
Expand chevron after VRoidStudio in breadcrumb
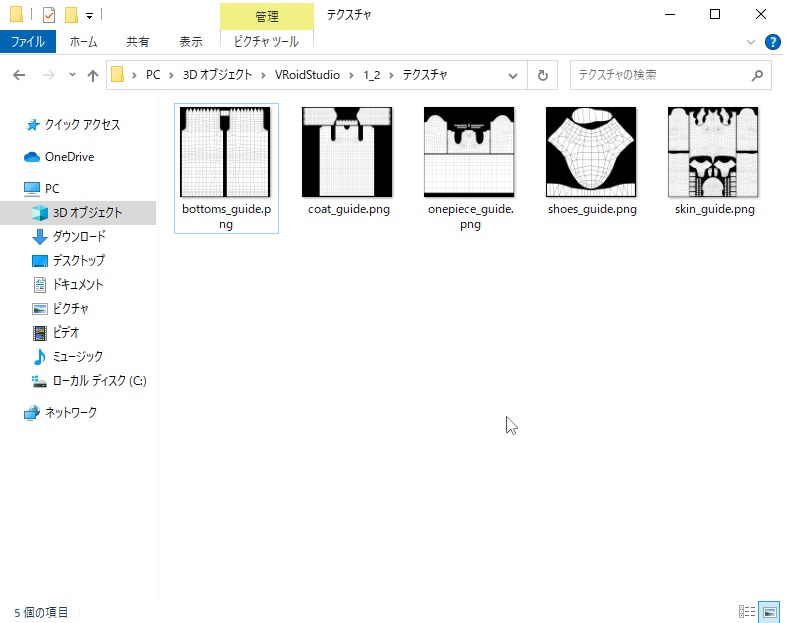pyautogui.click(x=351, y=76)
